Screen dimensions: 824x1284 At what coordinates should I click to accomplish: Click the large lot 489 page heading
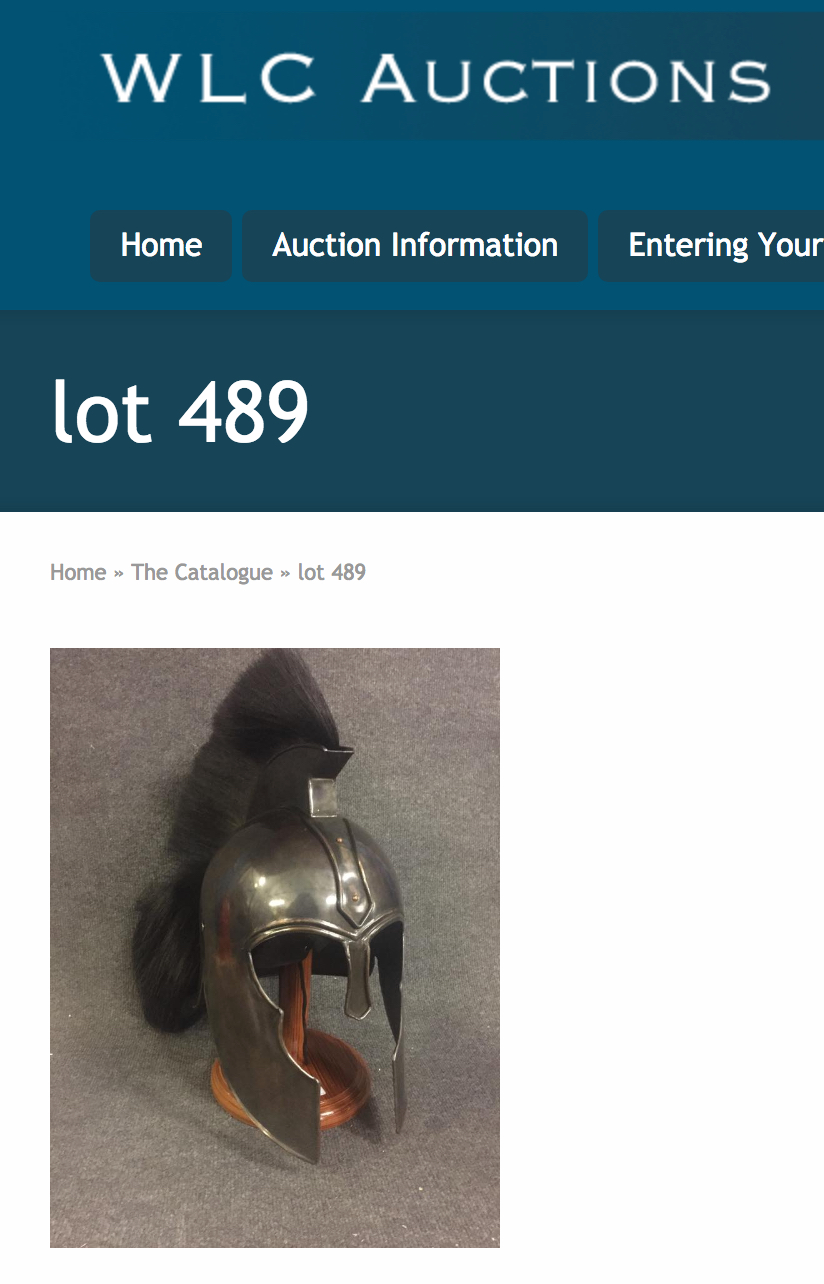coord(181,411)
